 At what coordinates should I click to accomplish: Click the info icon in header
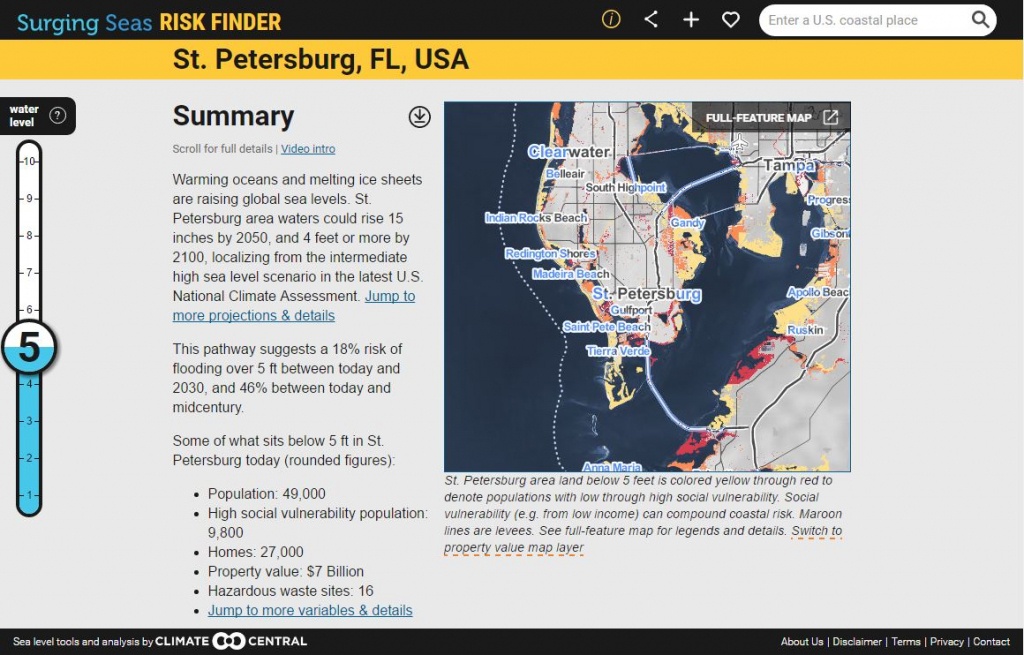pos(611,20)
